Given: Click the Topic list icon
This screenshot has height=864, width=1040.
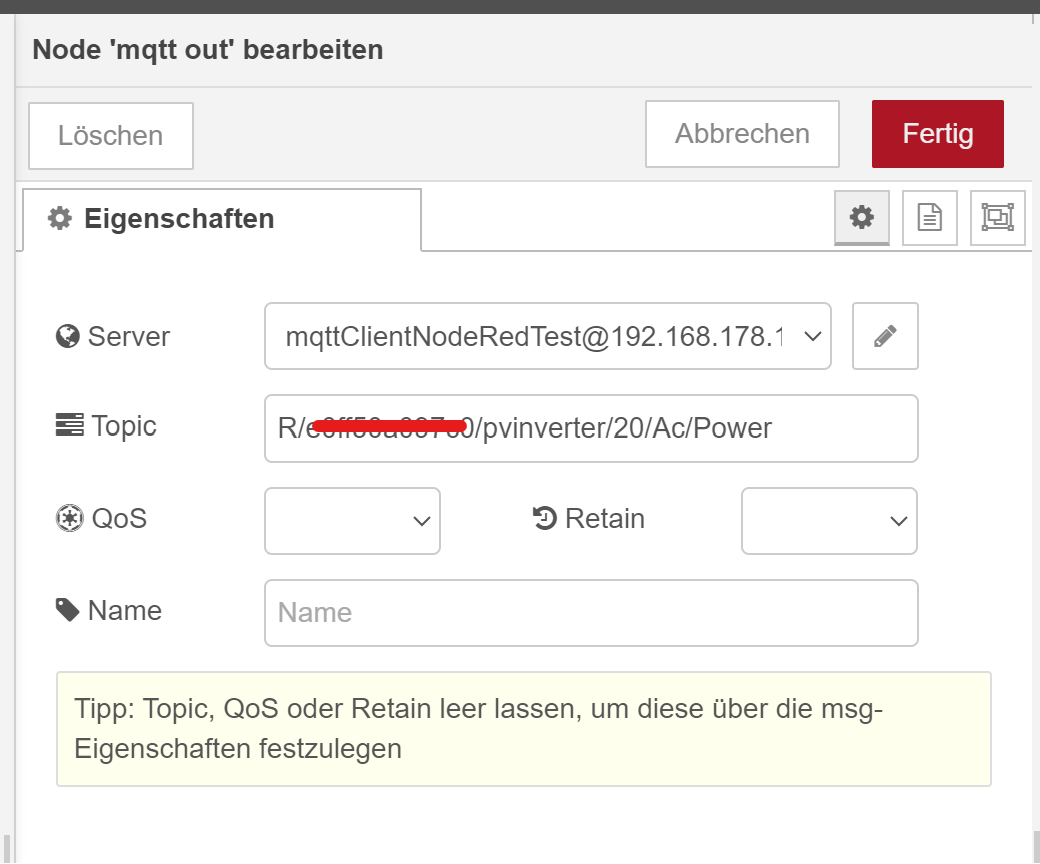Looking at the screenshot, I should tap(70, 425).
